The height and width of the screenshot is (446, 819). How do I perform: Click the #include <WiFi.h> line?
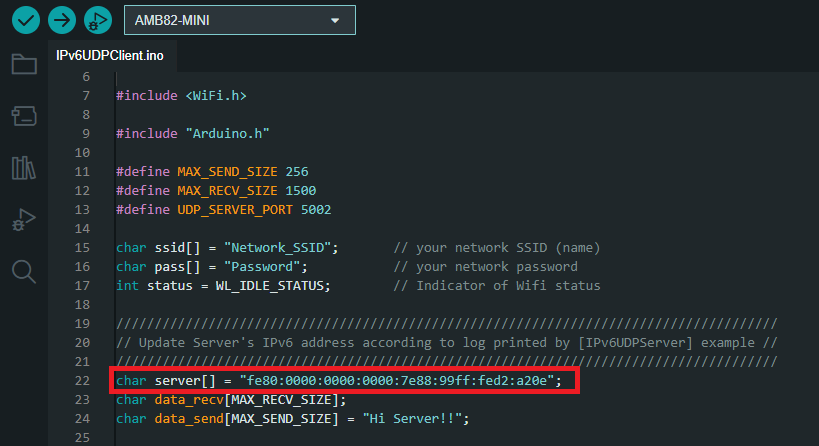(x=181, y=95)
